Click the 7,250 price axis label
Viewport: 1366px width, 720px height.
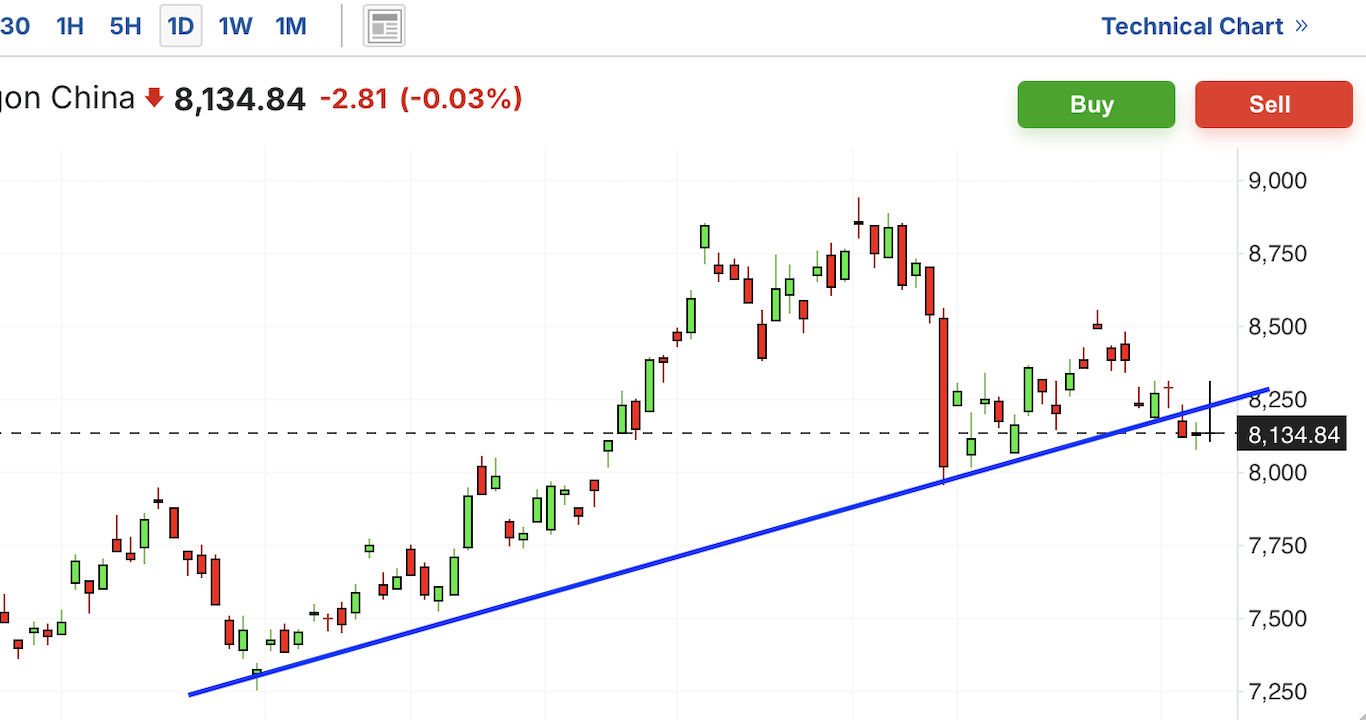pyautogui.click(x=1278, y=691)
